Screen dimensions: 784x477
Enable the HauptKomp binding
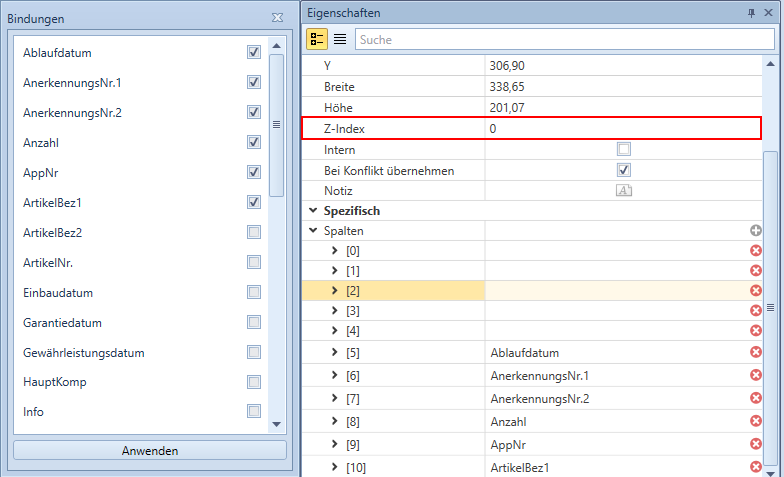coord(254,382)
